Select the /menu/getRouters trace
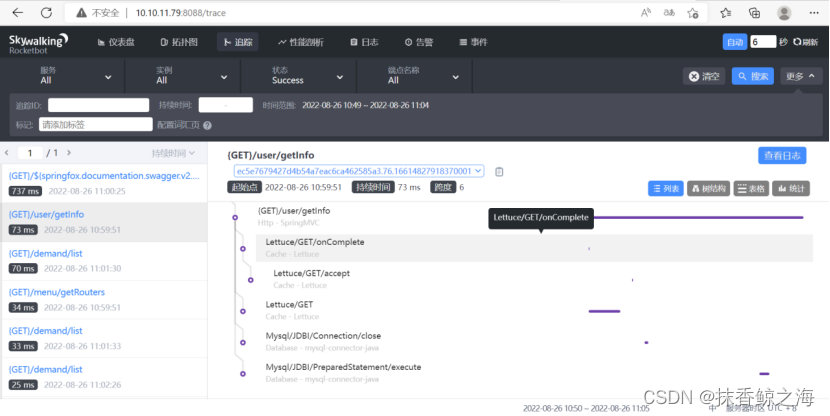830x416 pixels. [104, 300]
